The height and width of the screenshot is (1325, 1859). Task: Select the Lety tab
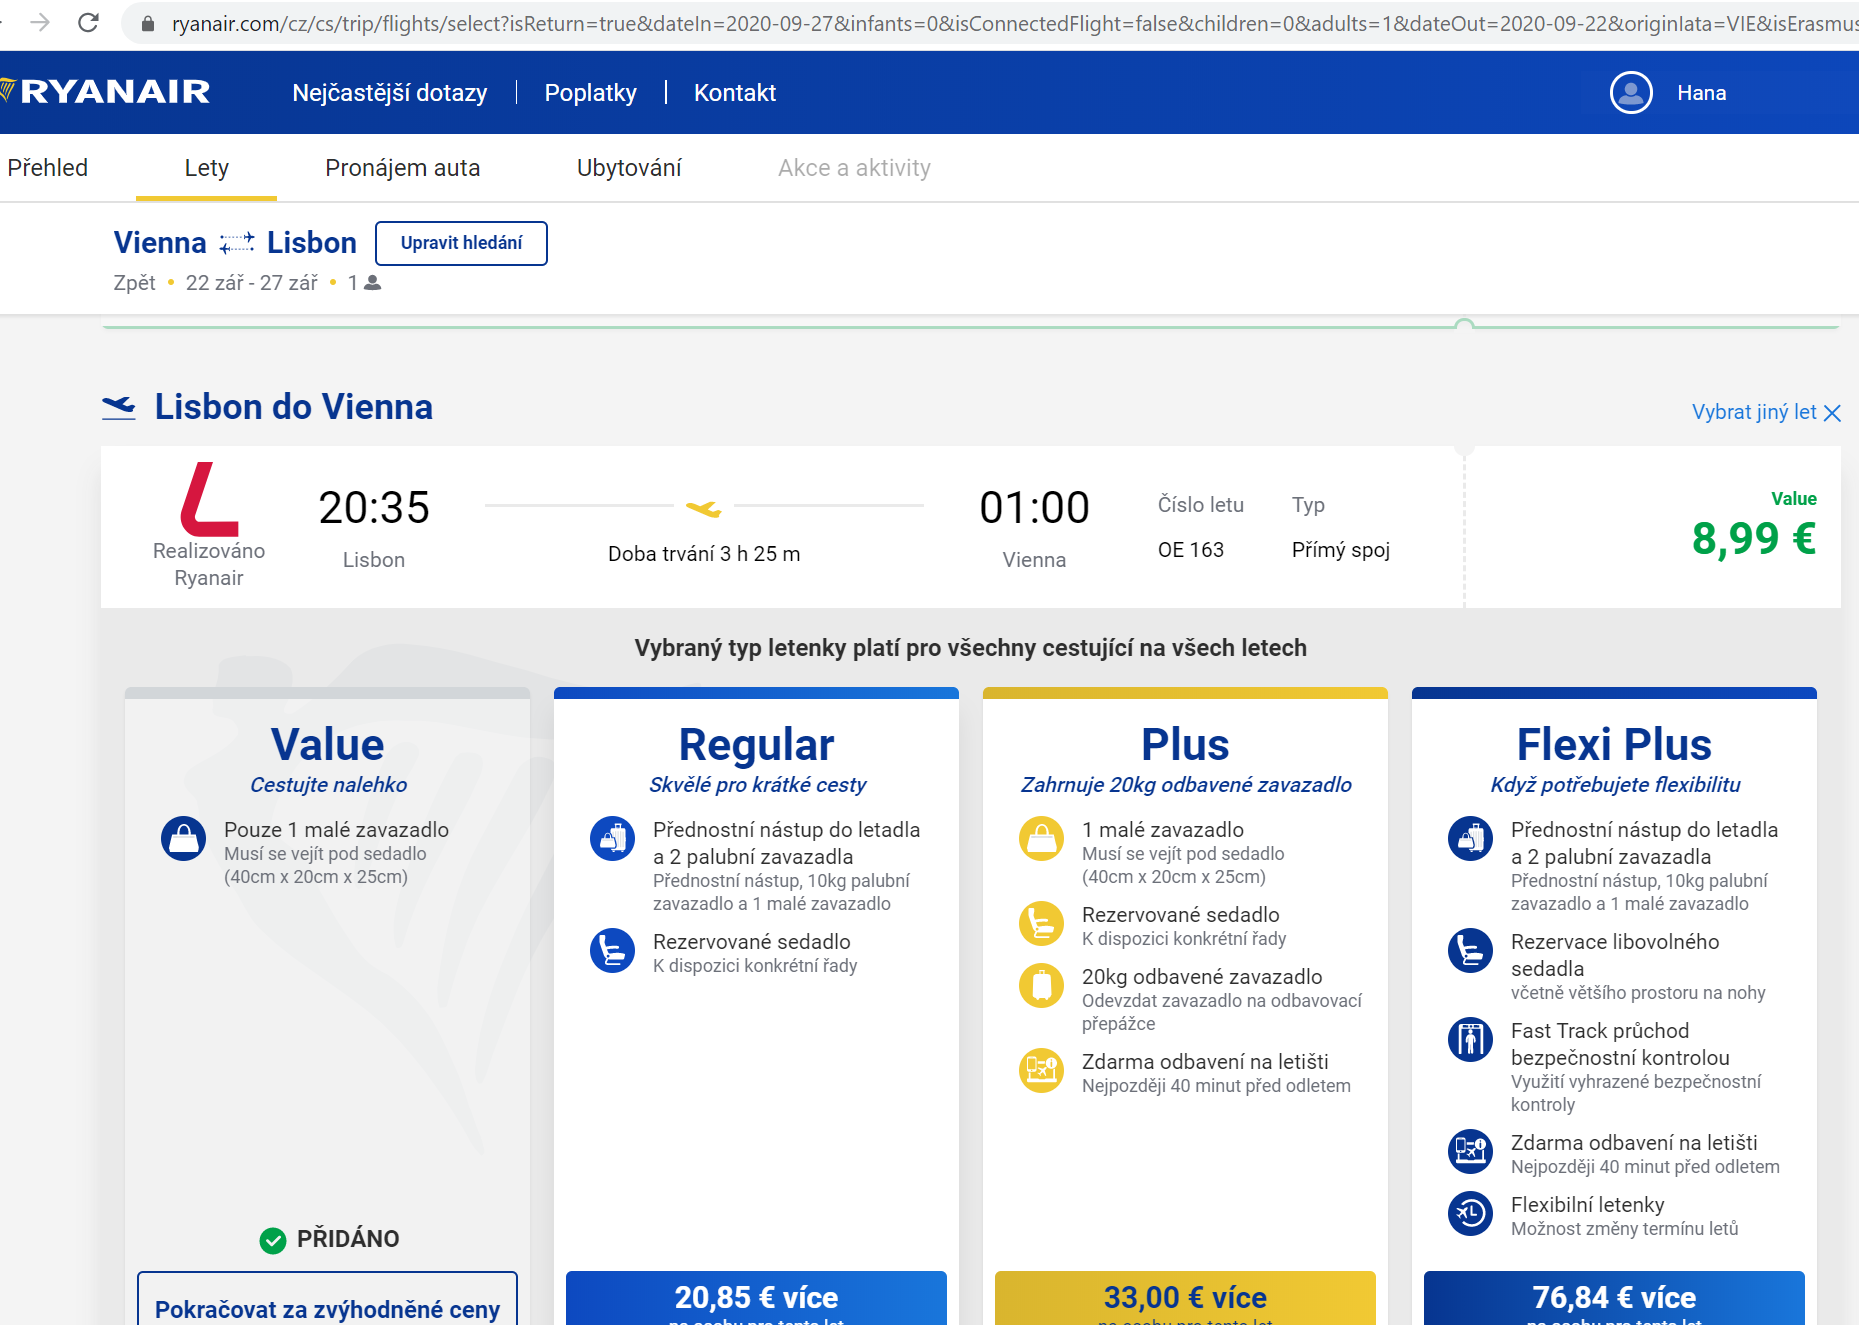[207, 168]
